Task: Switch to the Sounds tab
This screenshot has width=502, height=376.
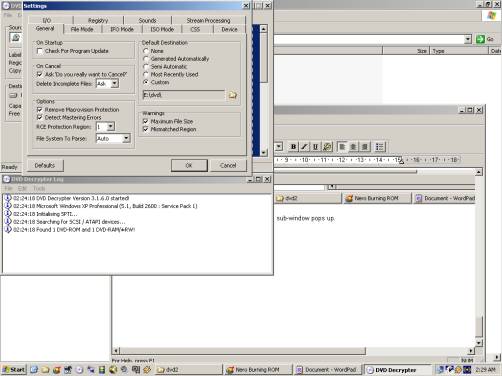Action: pos(147,20)
